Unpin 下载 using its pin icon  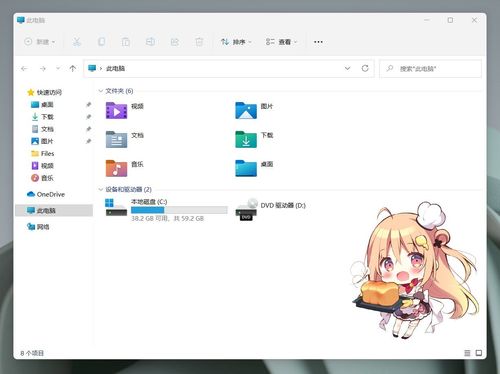[x=88, y=117]
